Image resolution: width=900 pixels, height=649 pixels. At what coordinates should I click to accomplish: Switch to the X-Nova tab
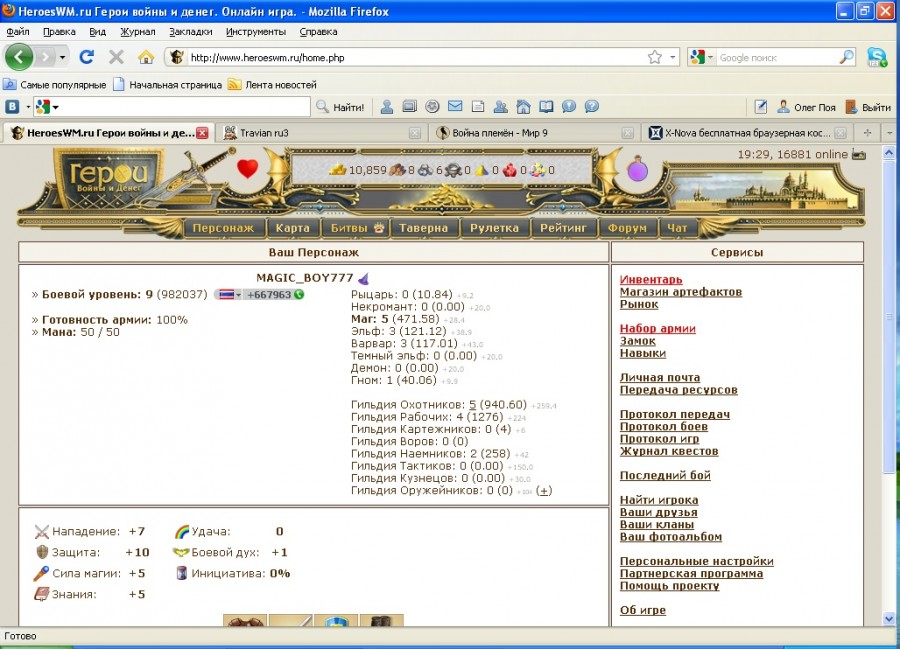tap(746, 133)
